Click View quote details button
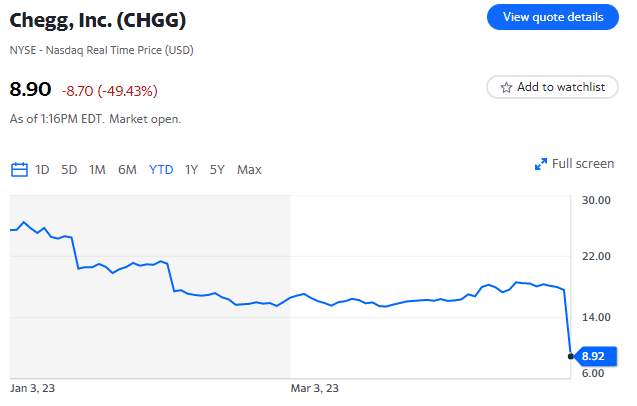The image size is (637, 406). [x=552, y=17]
